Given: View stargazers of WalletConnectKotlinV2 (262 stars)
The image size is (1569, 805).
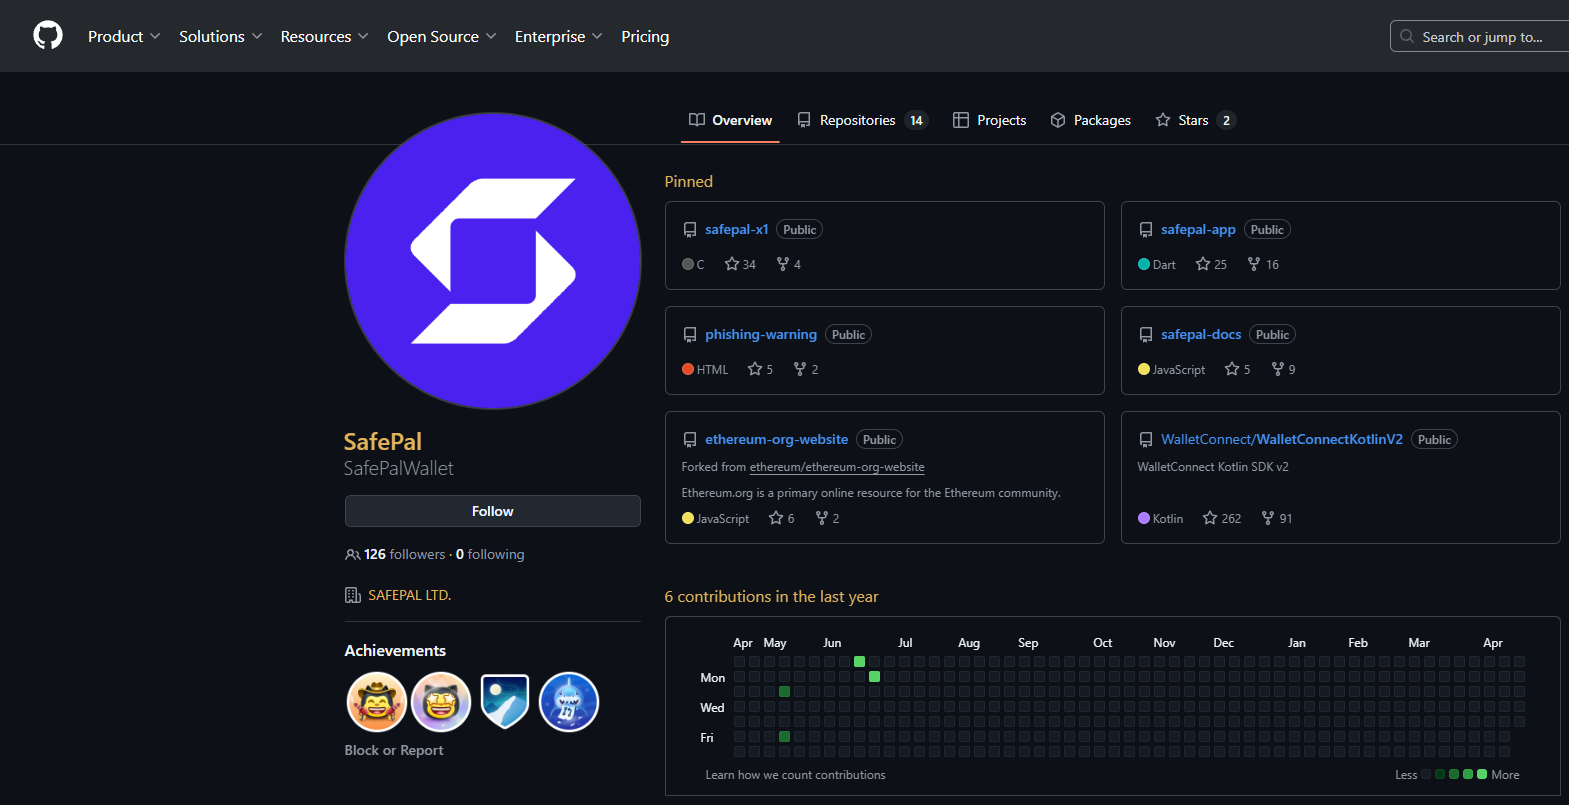Looking at the screenshot, I should coord(1222,518).
